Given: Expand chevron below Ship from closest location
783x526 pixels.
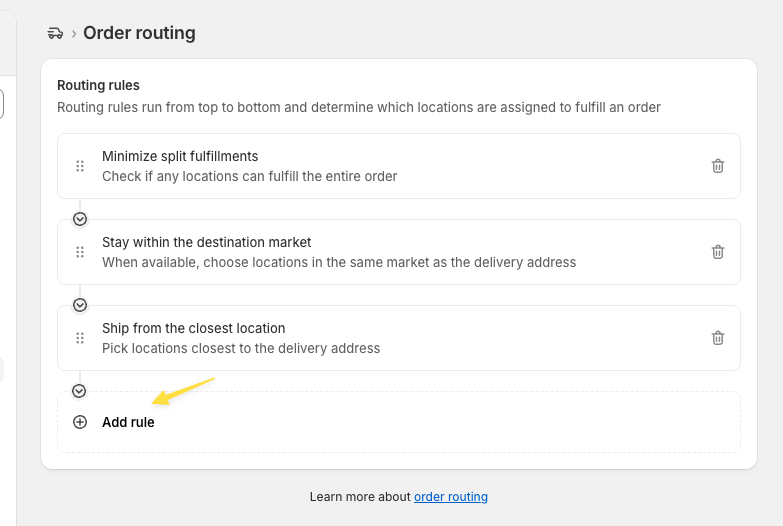Looking at the screenshot, I should (79, 391).
